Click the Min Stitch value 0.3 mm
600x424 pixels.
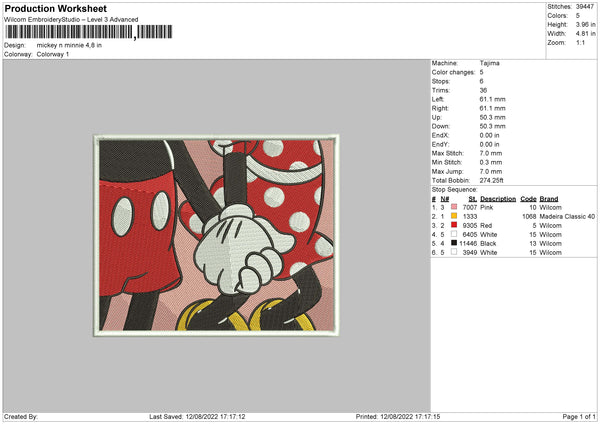(491, 162)
